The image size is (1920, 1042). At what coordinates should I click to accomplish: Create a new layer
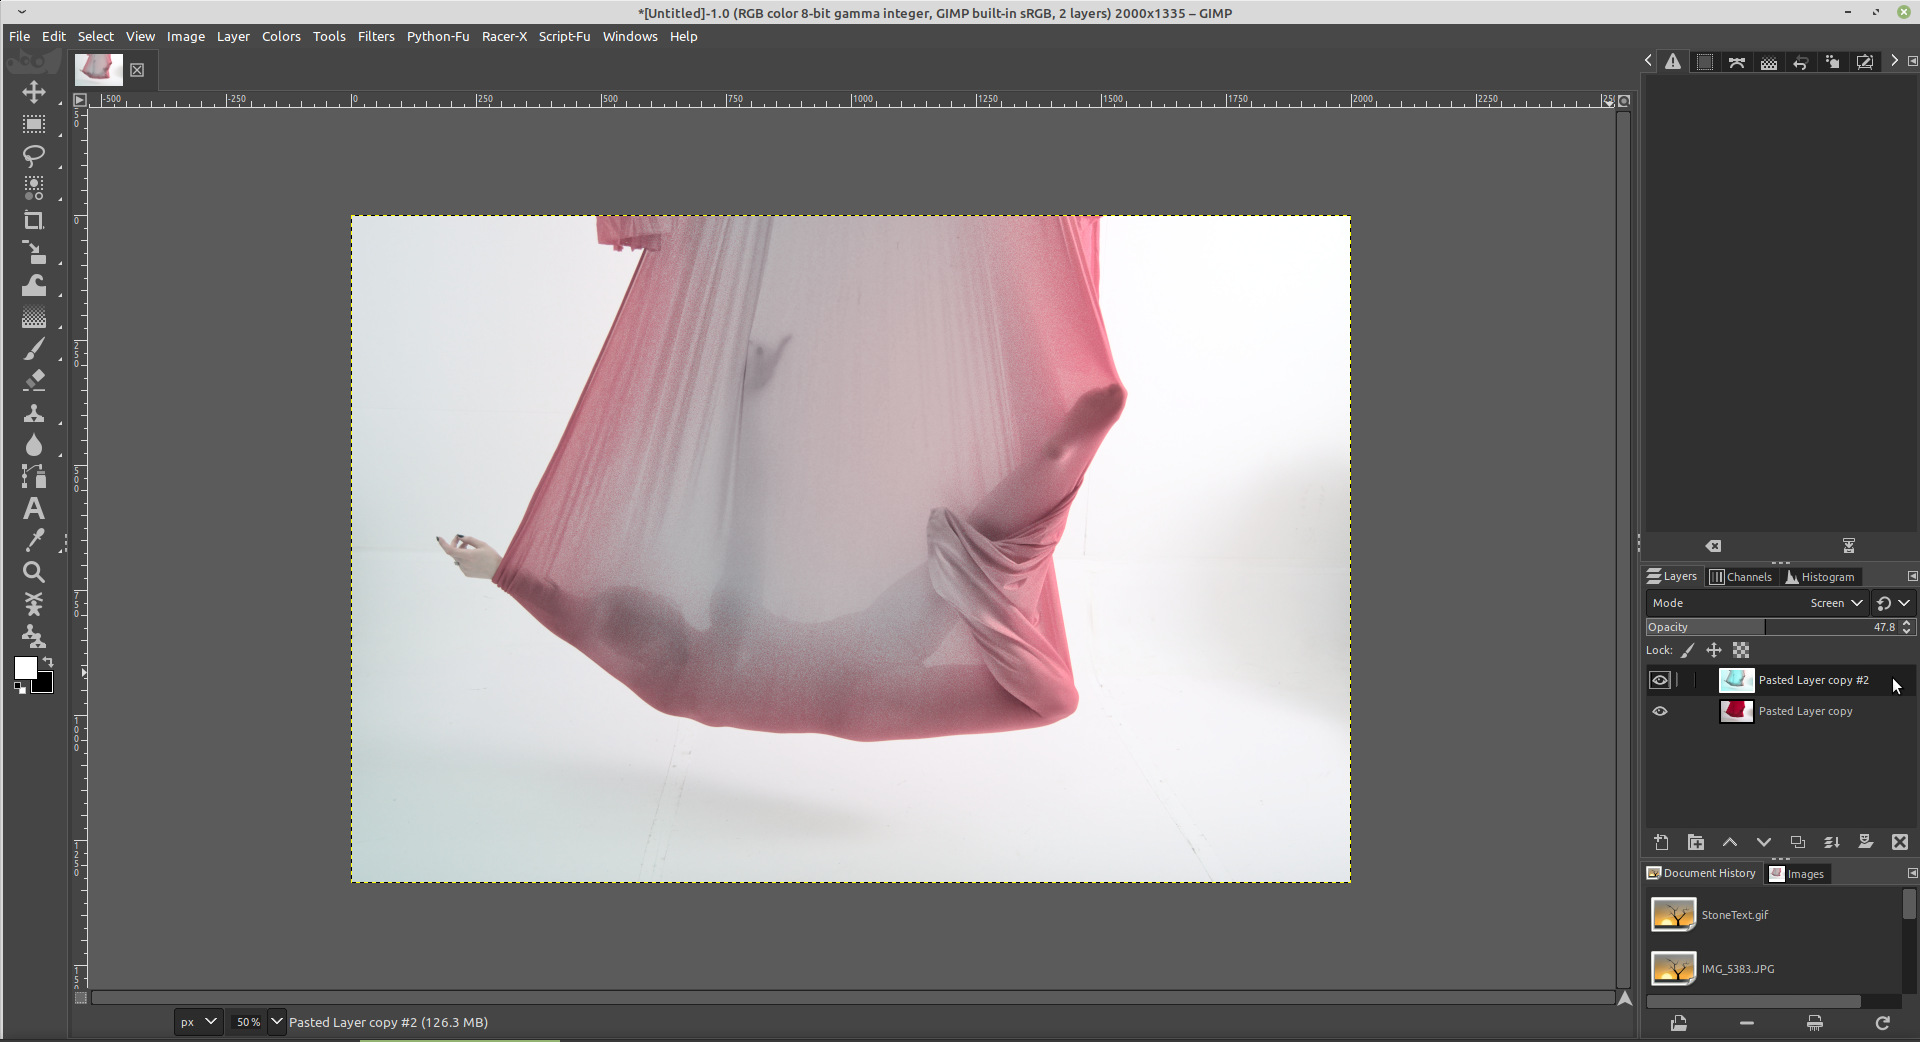tap(1662, 842)
